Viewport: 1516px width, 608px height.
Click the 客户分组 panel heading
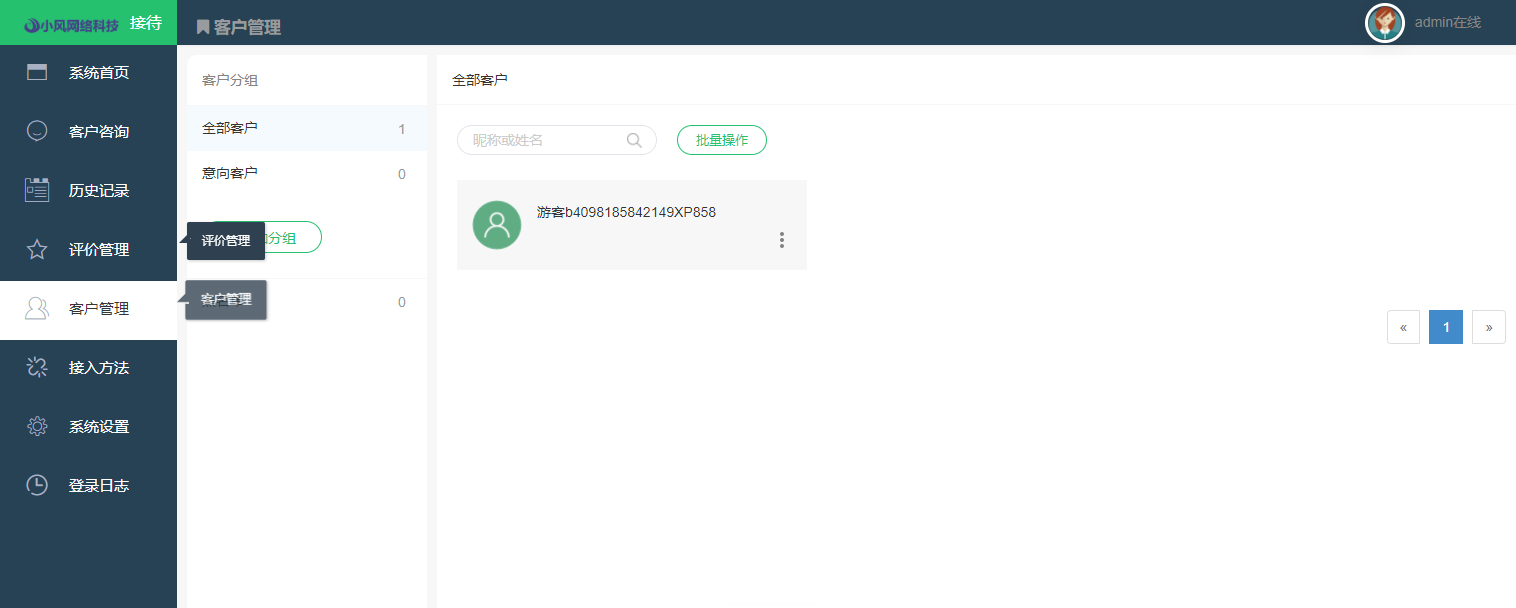click(230, 80)
